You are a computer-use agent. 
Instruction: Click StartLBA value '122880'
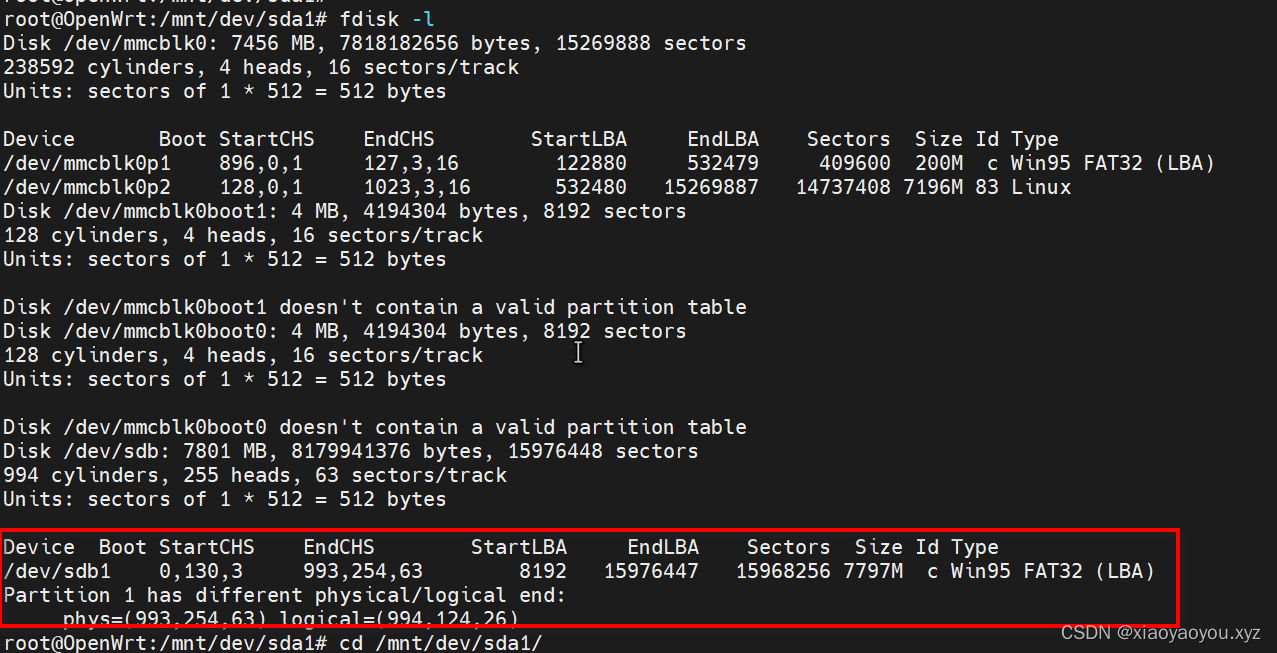pos(591,163)
